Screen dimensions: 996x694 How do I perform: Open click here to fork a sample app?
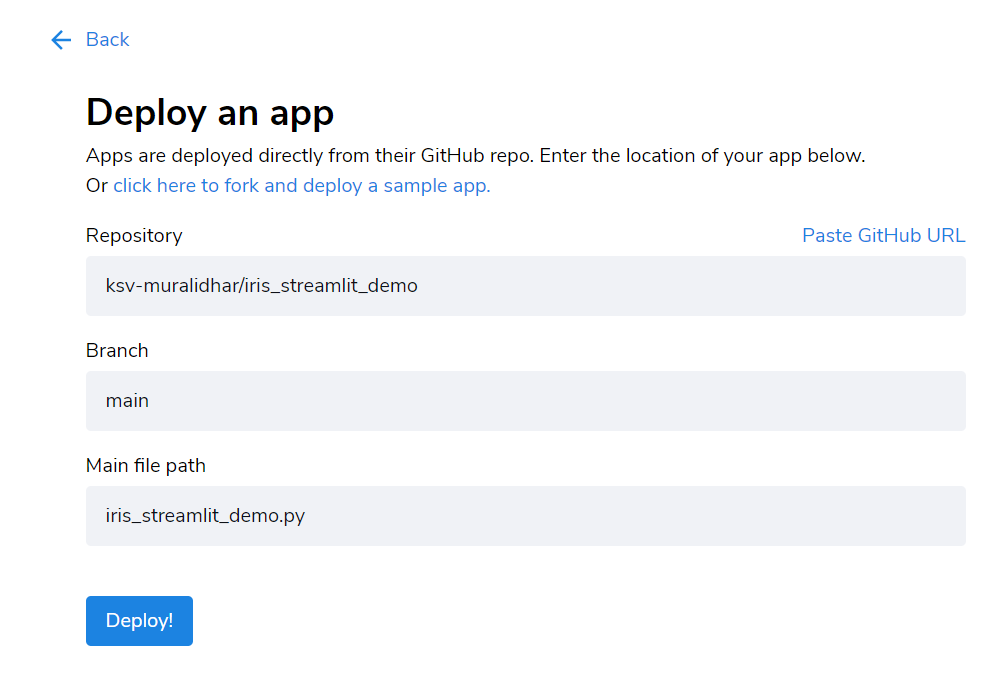tap(301, 185)
